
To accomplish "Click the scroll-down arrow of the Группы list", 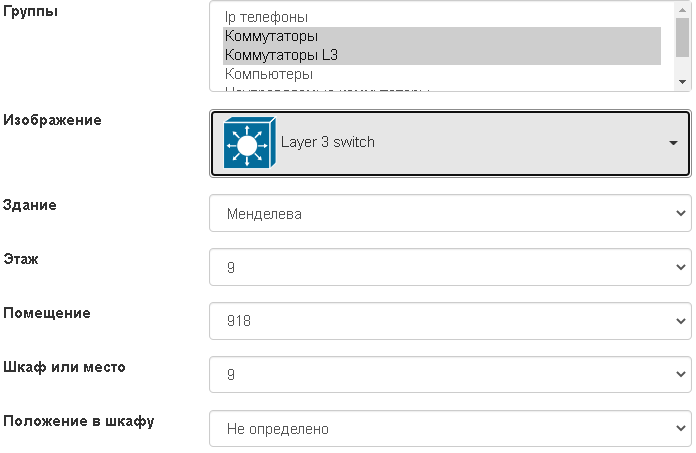I will pyautogui.click(x=682, y=82).
